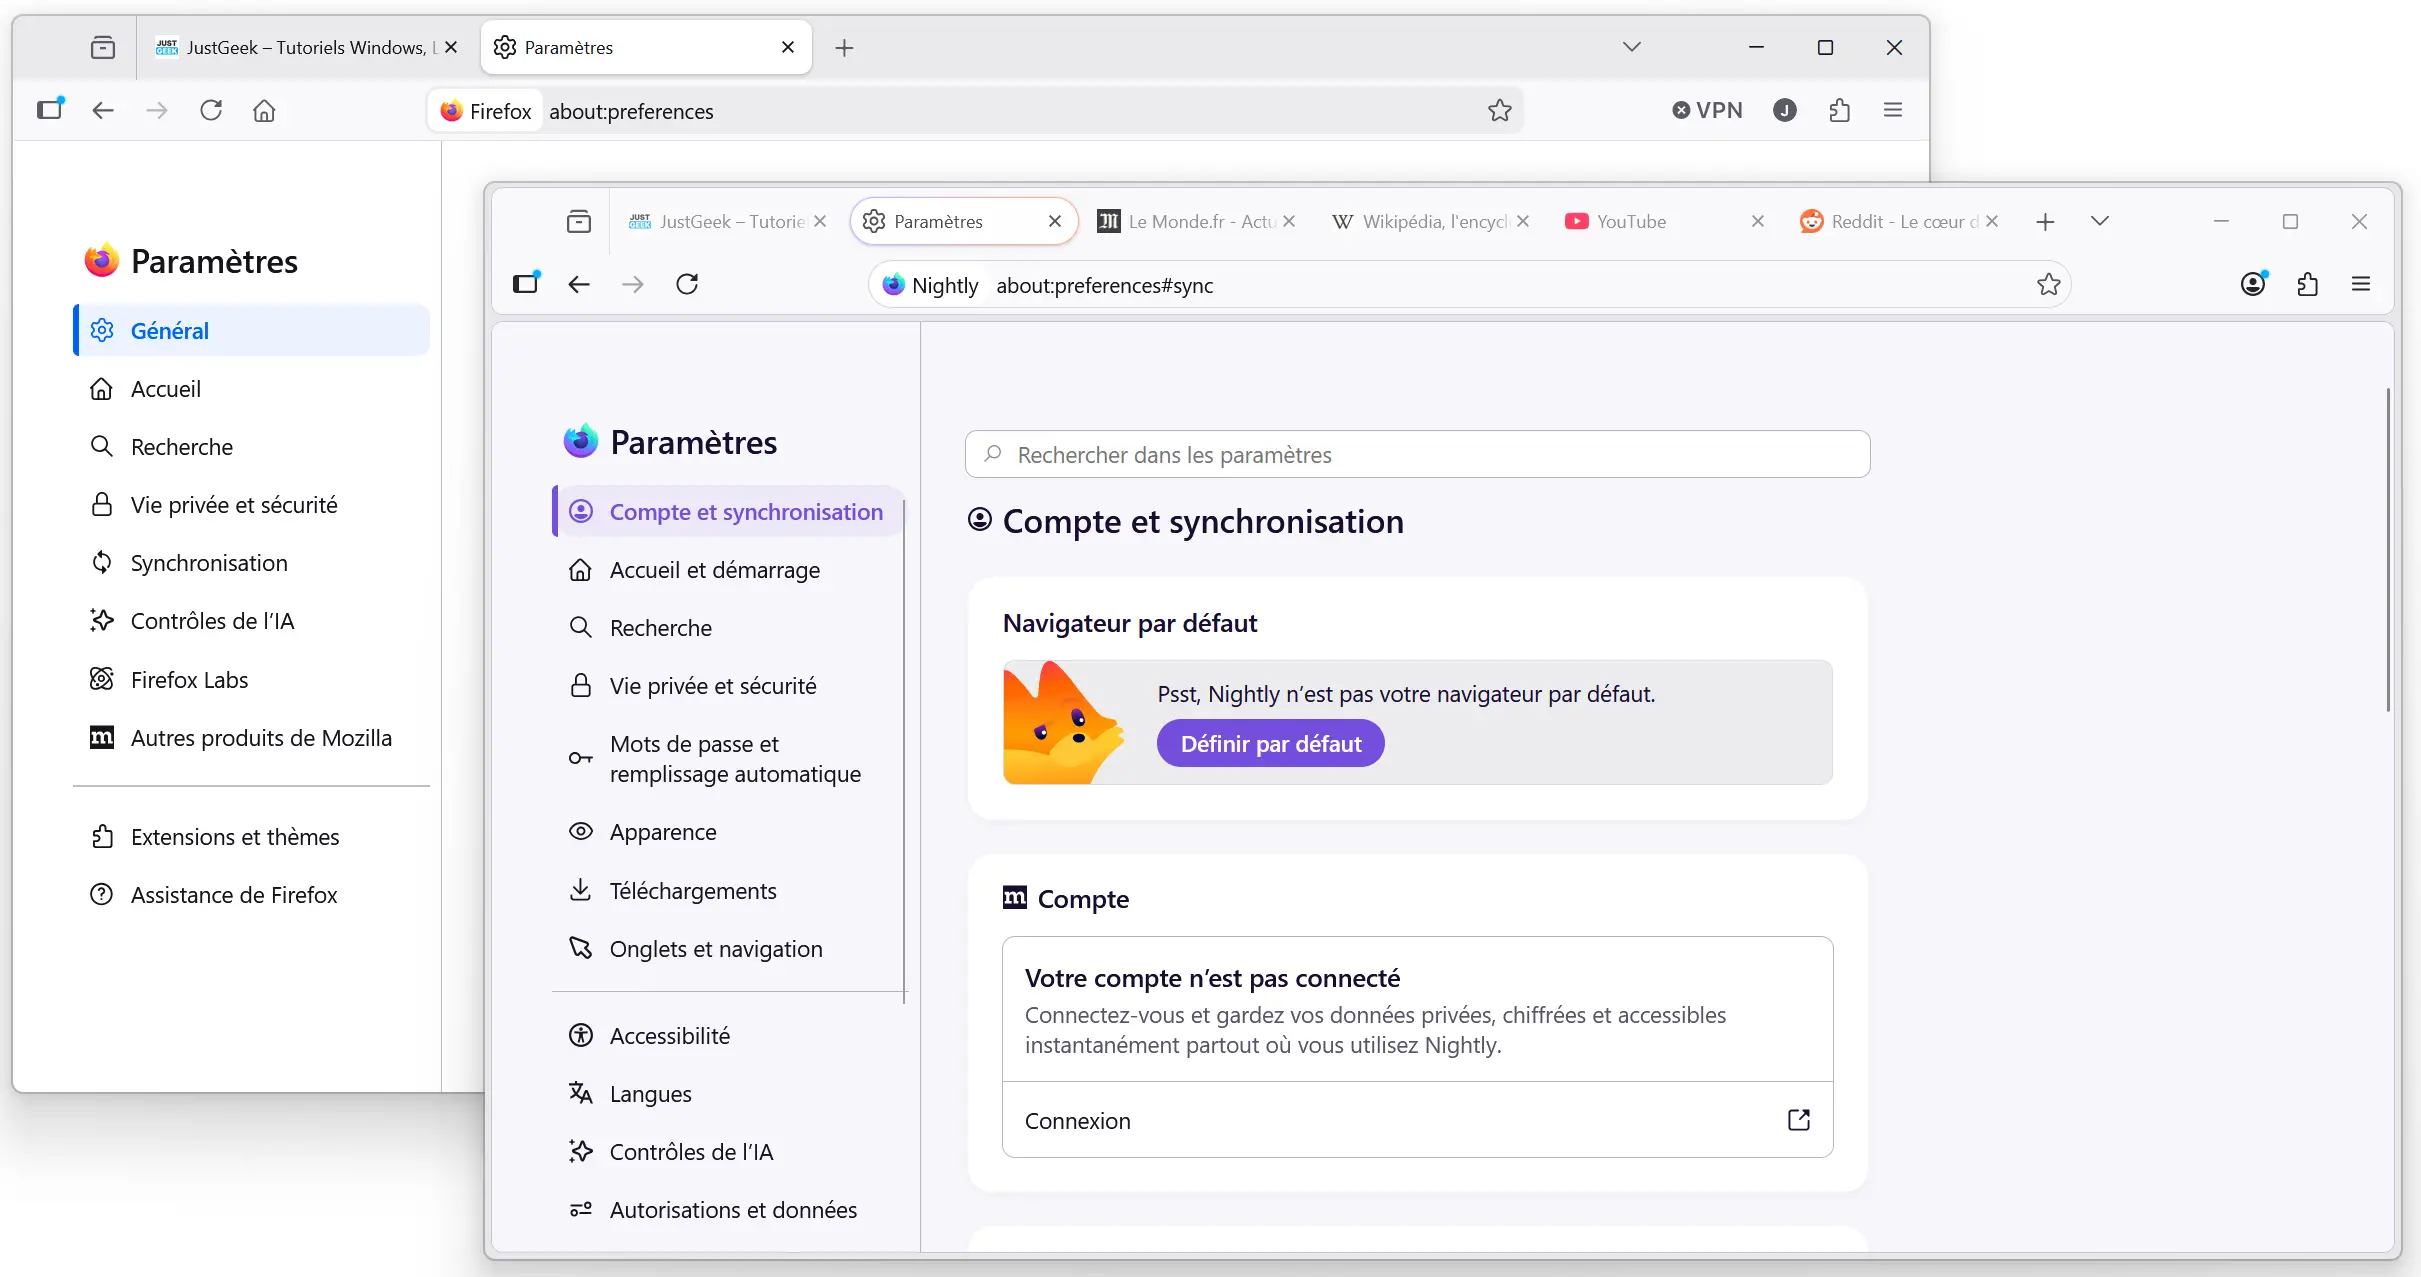Image resolution: width=2421 pixels, height=1277 pixels.
Task: Open Langues settings
Action: (728, 1094)
